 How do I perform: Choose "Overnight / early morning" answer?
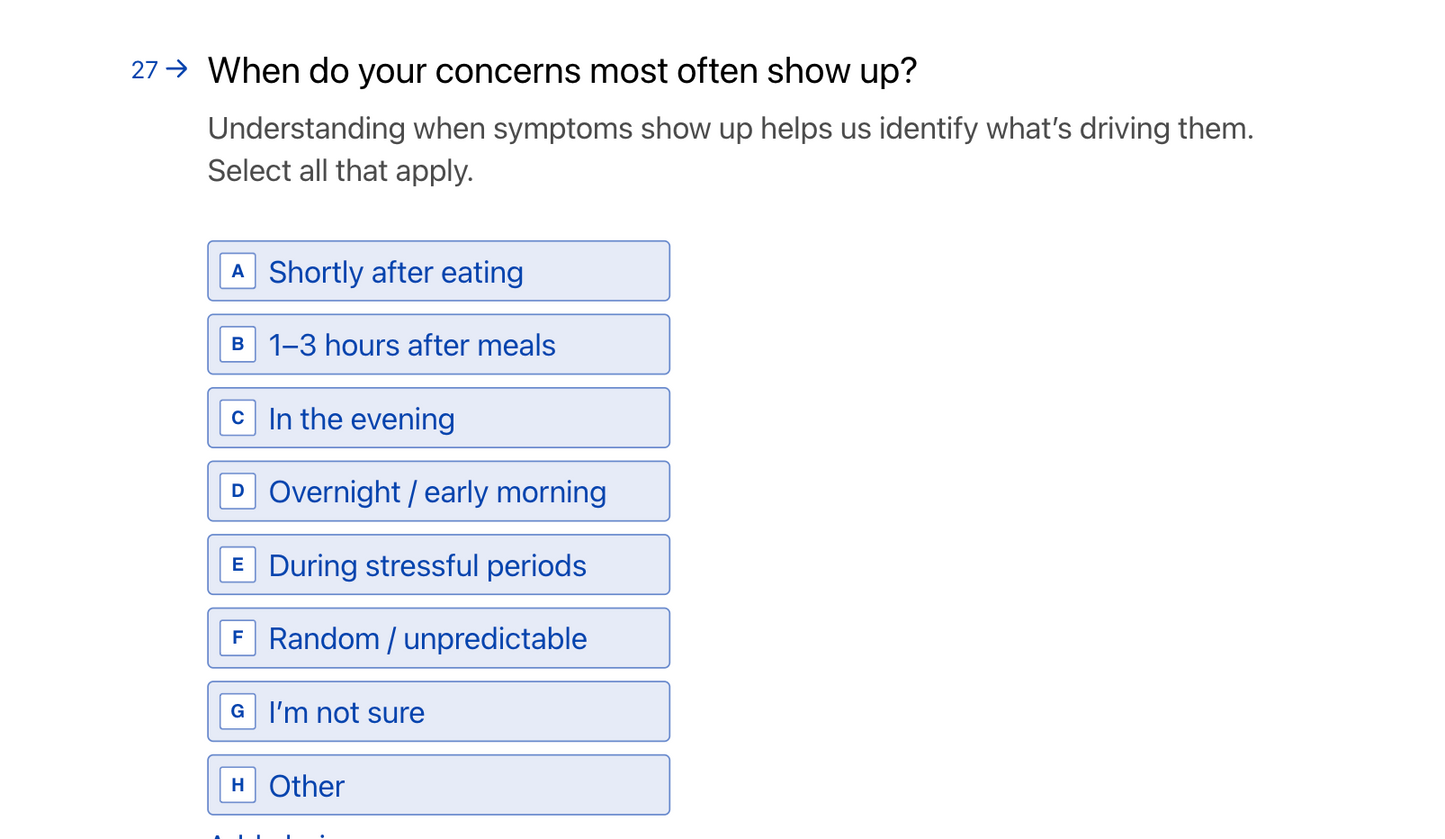click(x=438, y=491)
